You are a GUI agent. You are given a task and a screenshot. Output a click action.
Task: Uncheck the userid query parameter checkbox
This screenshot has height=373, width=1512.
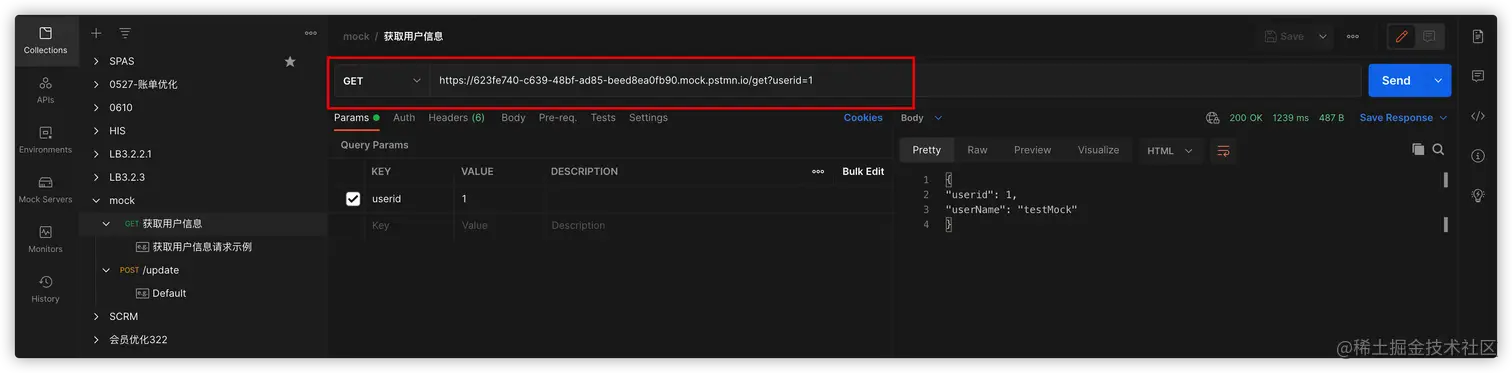point(353,199)
